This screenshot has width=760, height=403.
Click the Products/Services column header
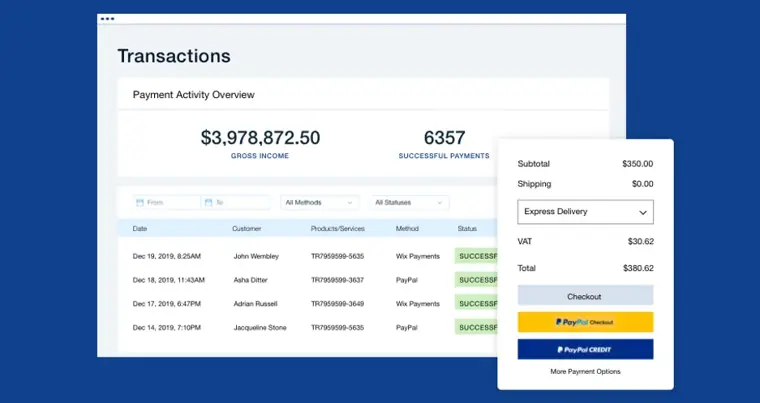[x=337, y=228]
